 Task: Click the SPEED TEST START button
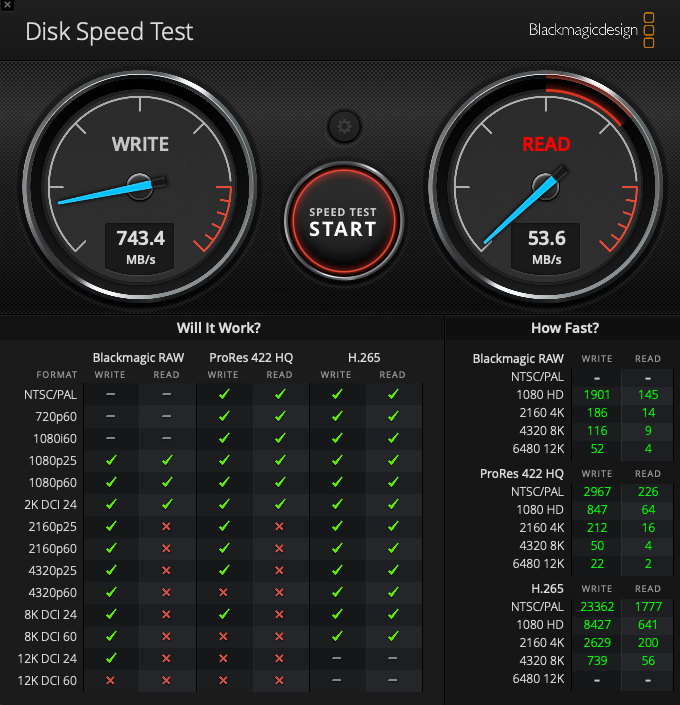pyautogui.click(x=344, y=221)
